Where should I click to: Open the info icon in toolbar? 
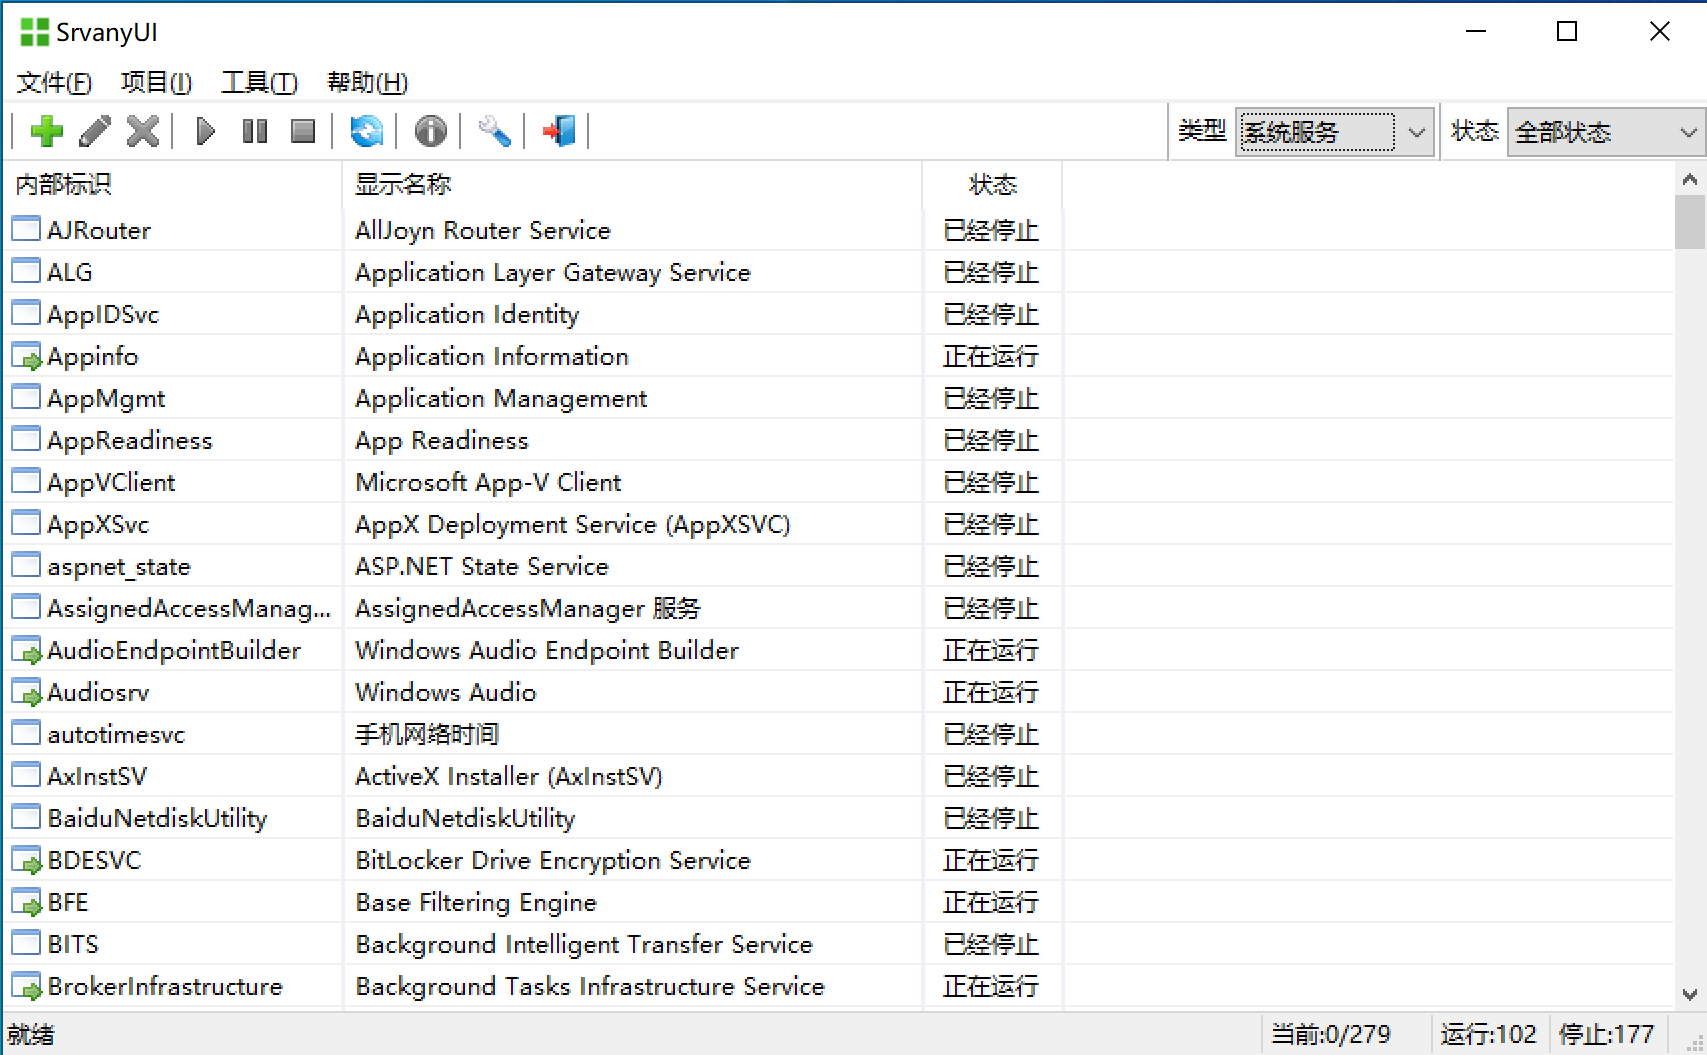pos(431,131)
